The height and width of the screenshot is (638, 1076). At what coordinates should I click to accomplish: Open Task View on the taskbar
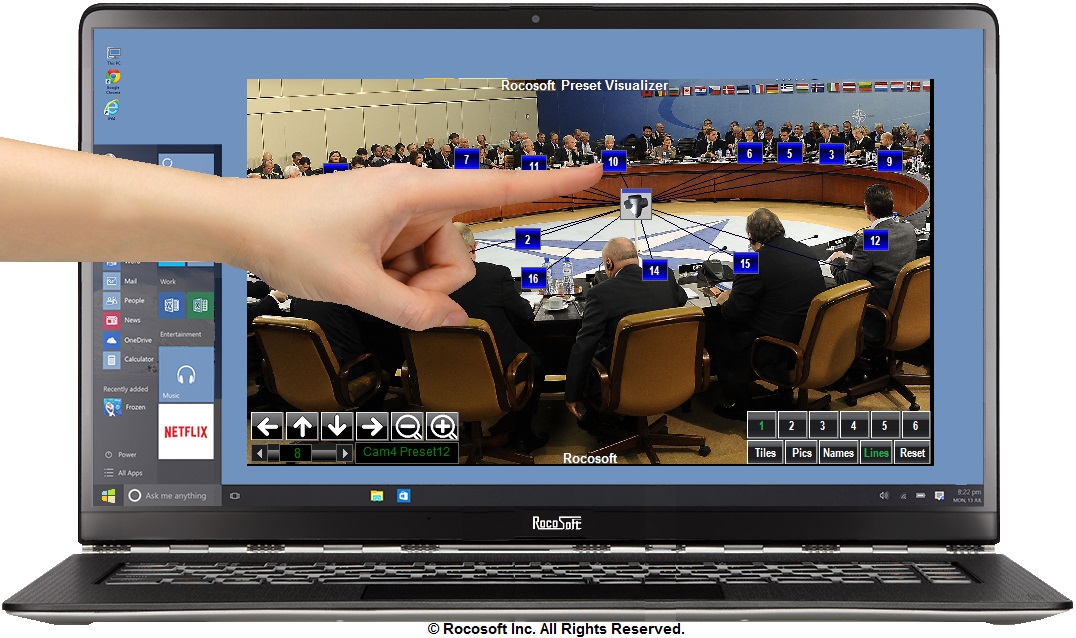click(x=235, y=495)
